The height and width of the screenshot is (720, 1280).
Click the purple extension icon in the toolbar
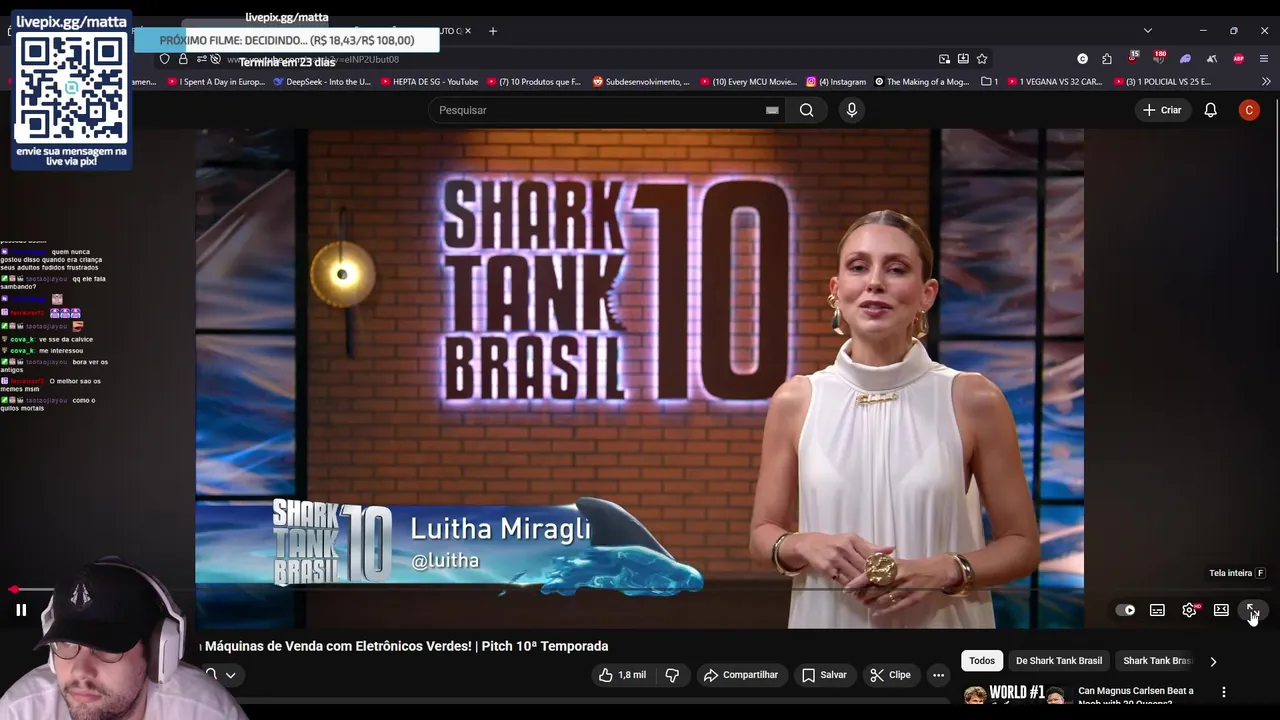1185,59
